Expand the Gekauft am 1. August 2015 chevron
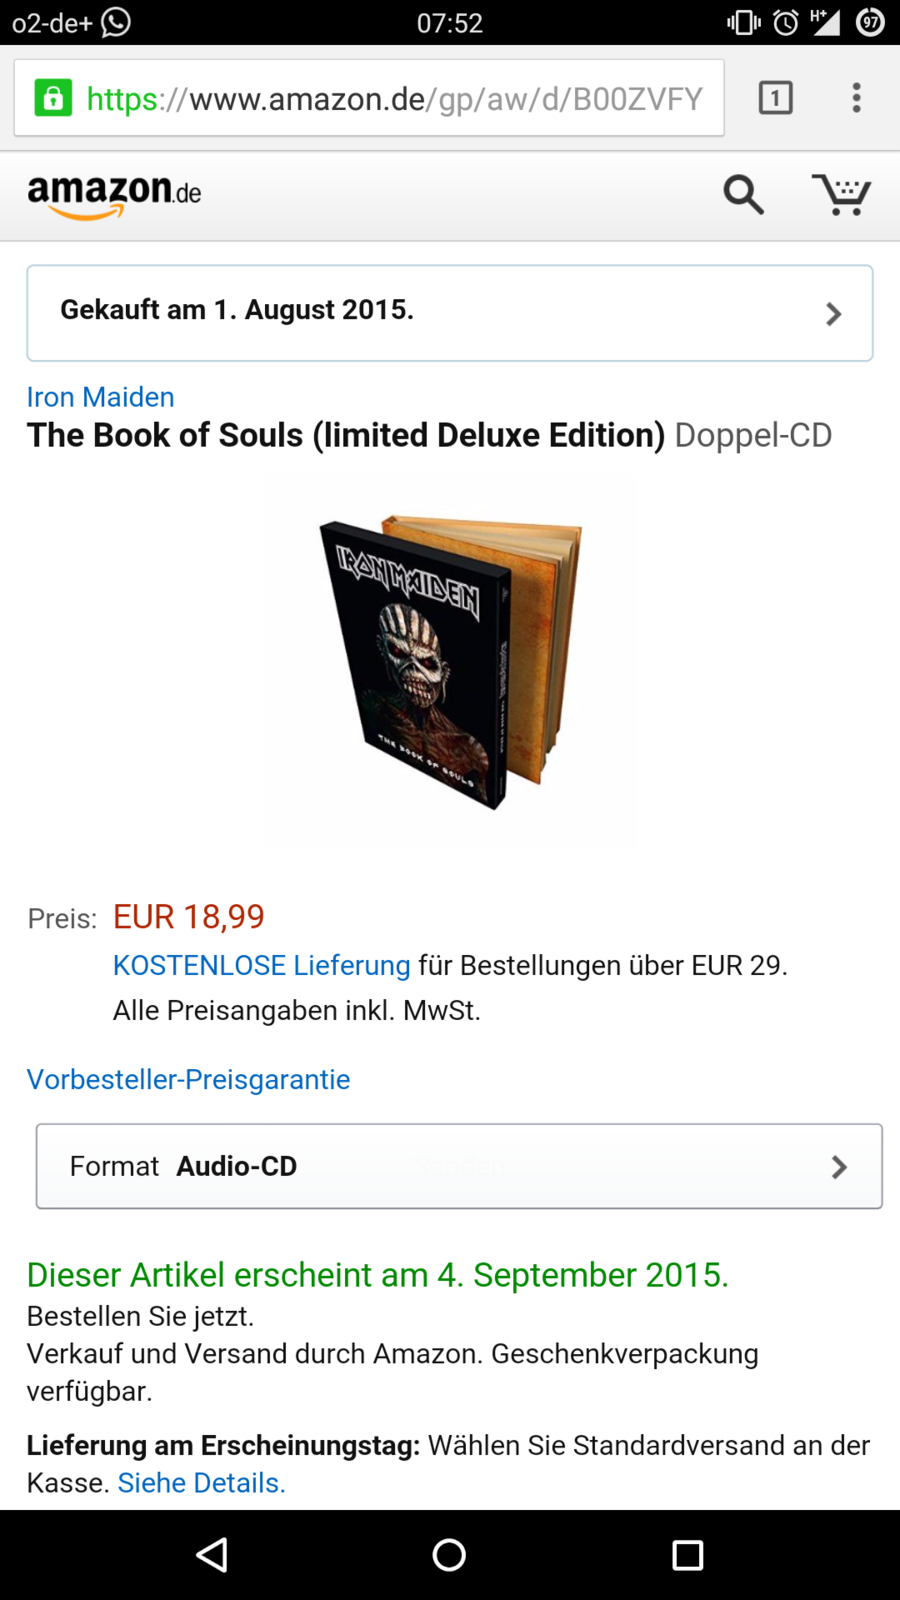The image size is (900, 1600). [834, 314]
